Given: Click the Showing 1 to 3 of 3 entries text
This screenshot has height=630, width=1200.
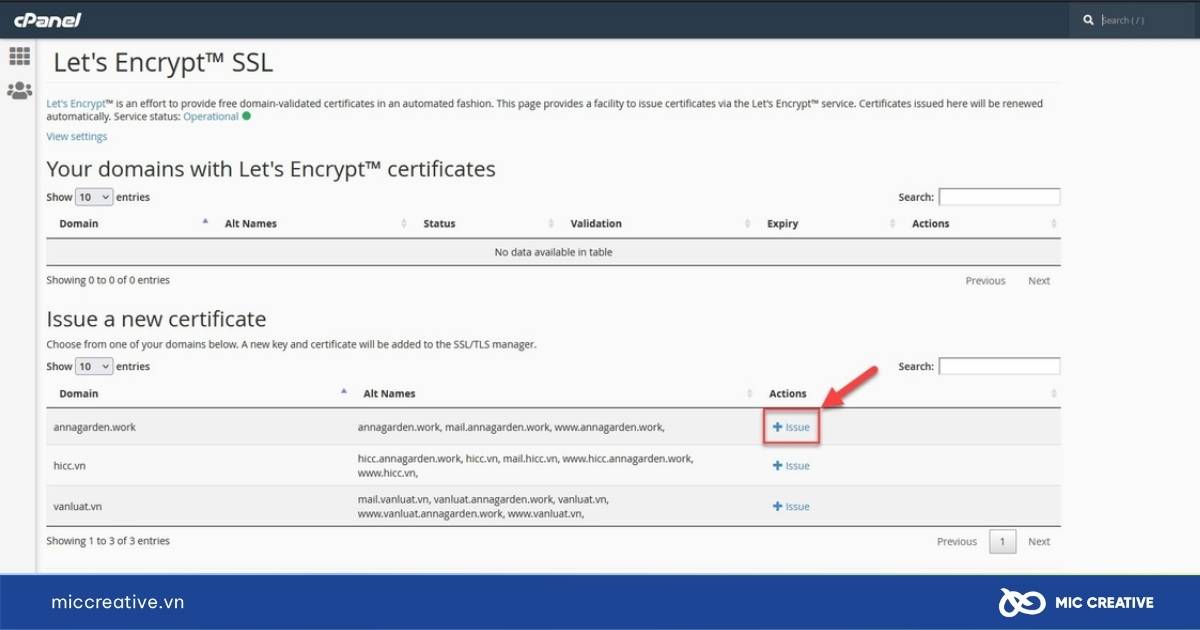Looking at the screenshot, I should (x=108, y=541).
